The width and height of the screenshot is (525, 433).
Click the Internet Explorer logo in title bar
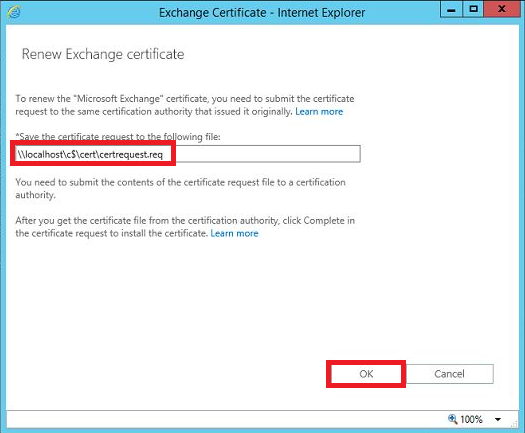(x=14, y=12)
